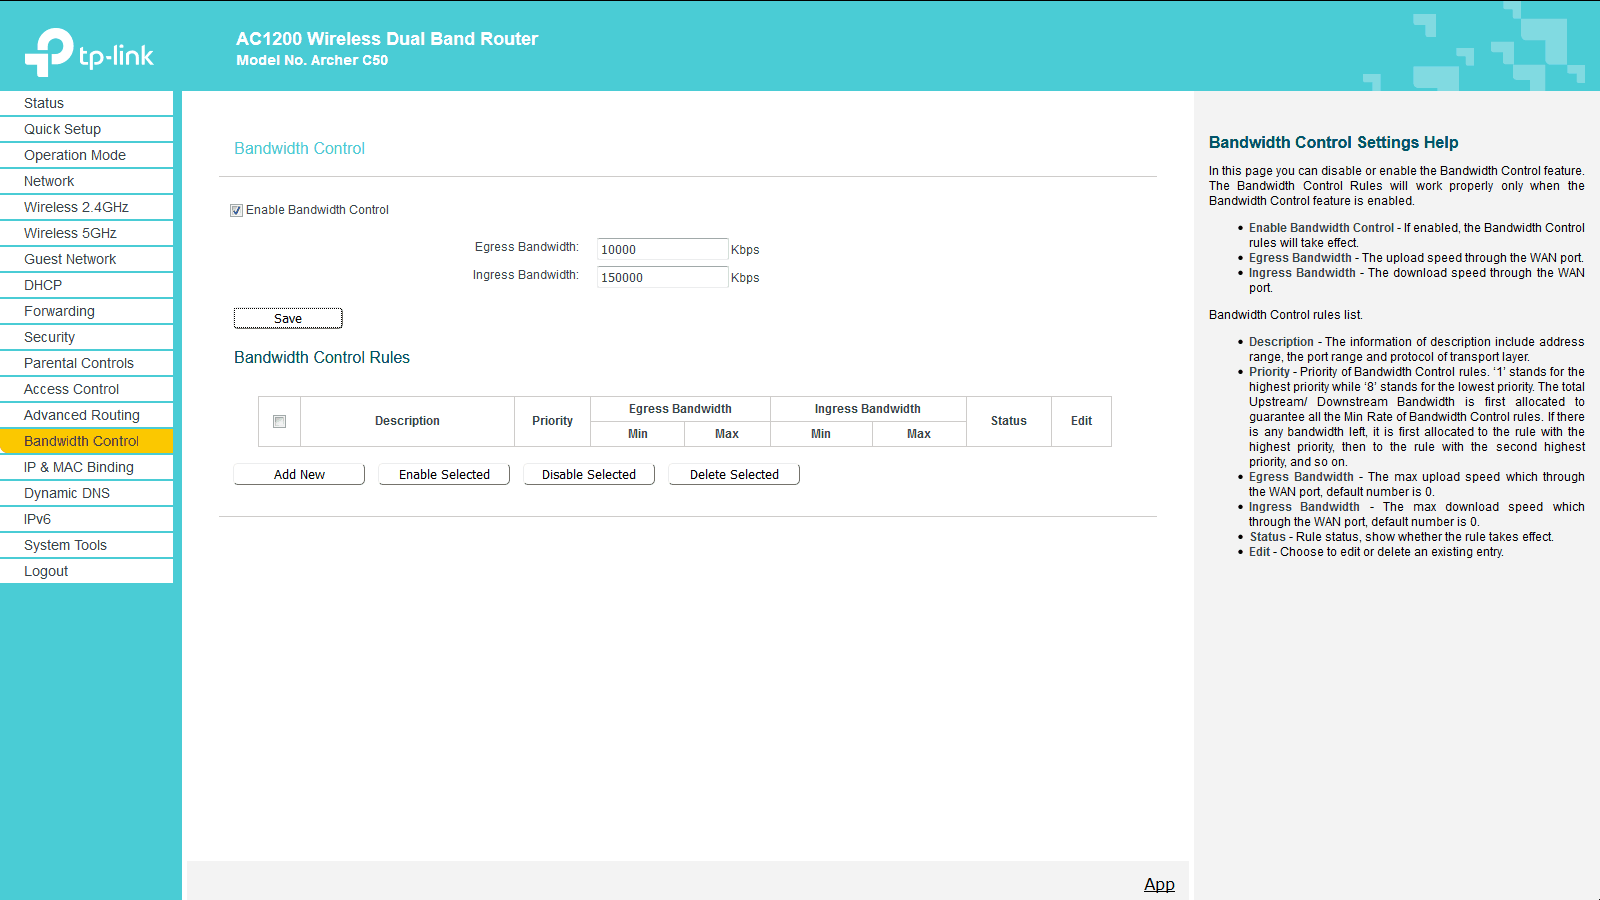Click the Priority column header
This screenshot has width=1600, height=900.
tap(553, 421)
